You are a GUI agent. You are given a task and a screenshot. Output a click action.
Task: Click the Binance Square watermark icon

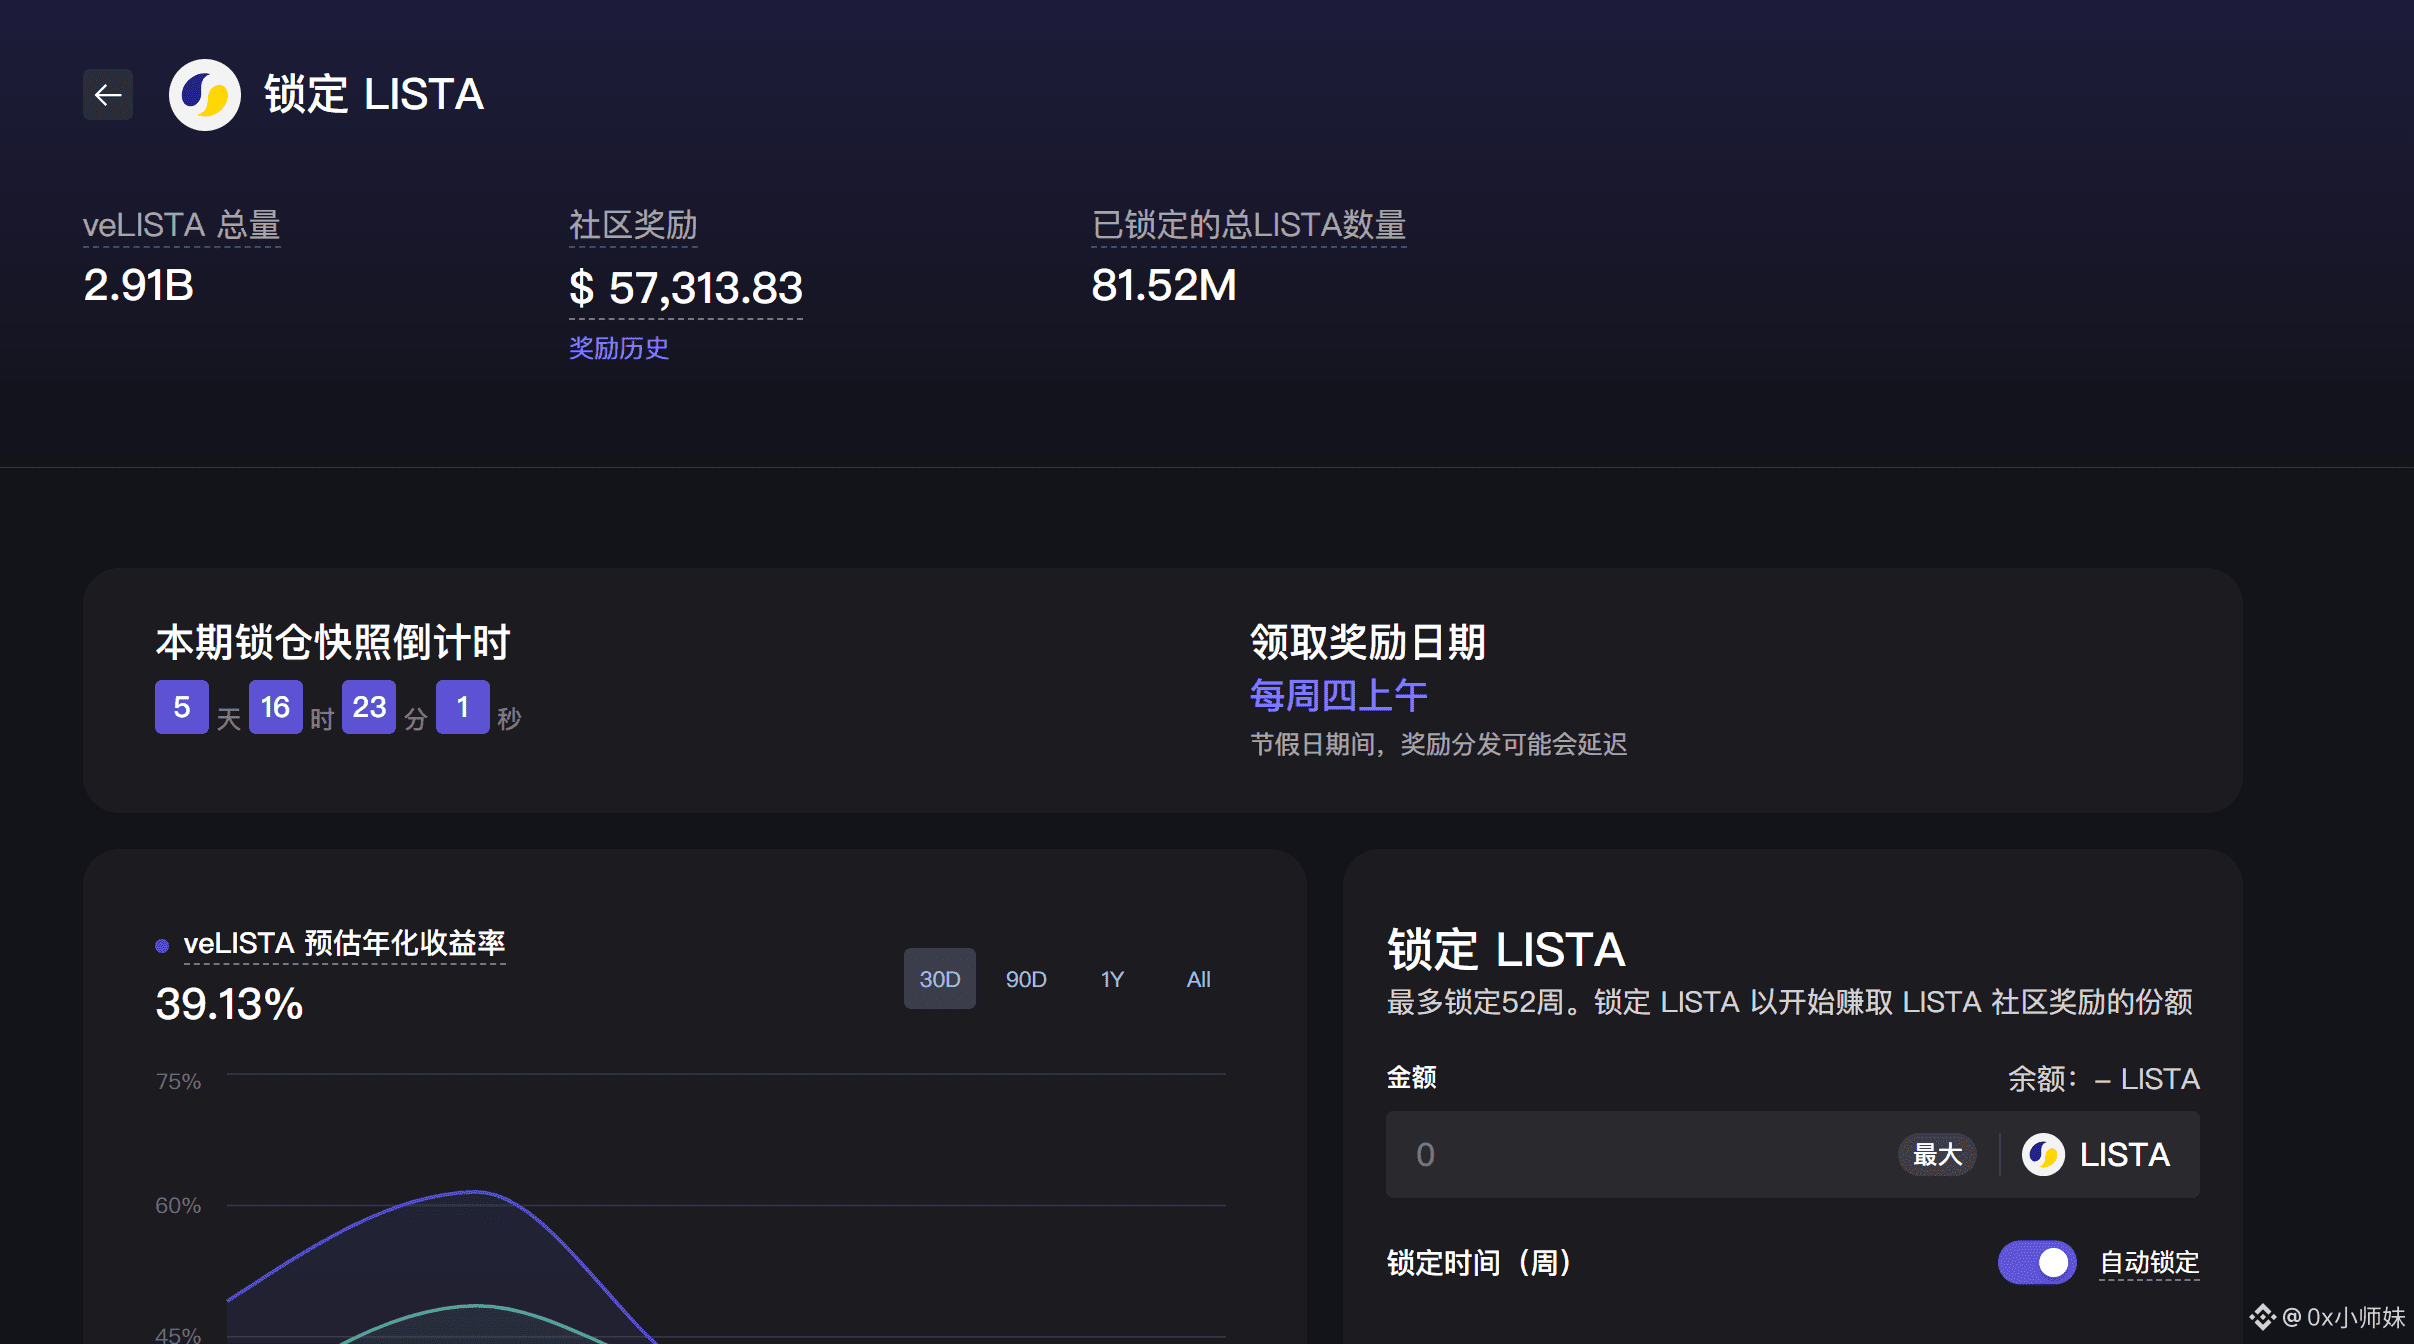point(2262,1317)
